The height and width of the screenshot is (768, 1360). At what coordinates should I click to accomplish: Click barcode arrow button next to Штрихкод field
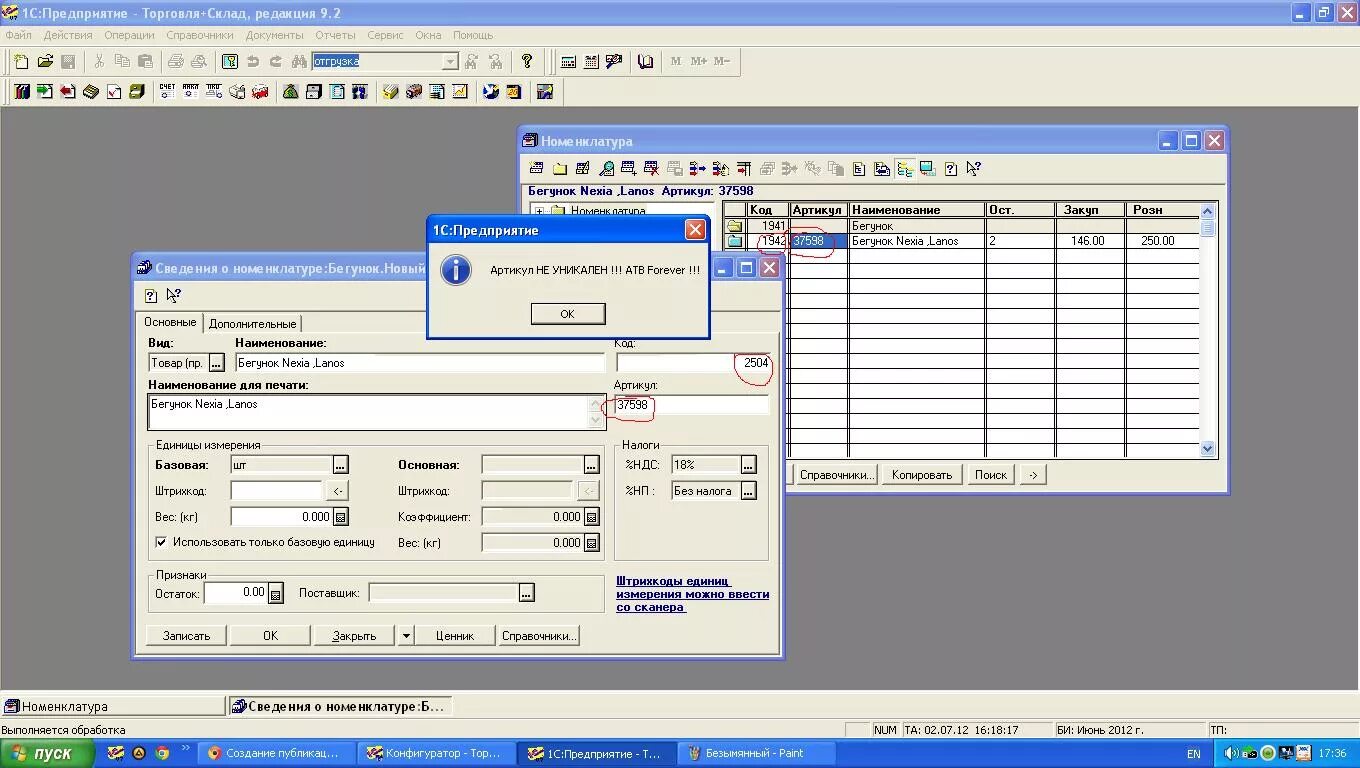(x=338, y=491)
